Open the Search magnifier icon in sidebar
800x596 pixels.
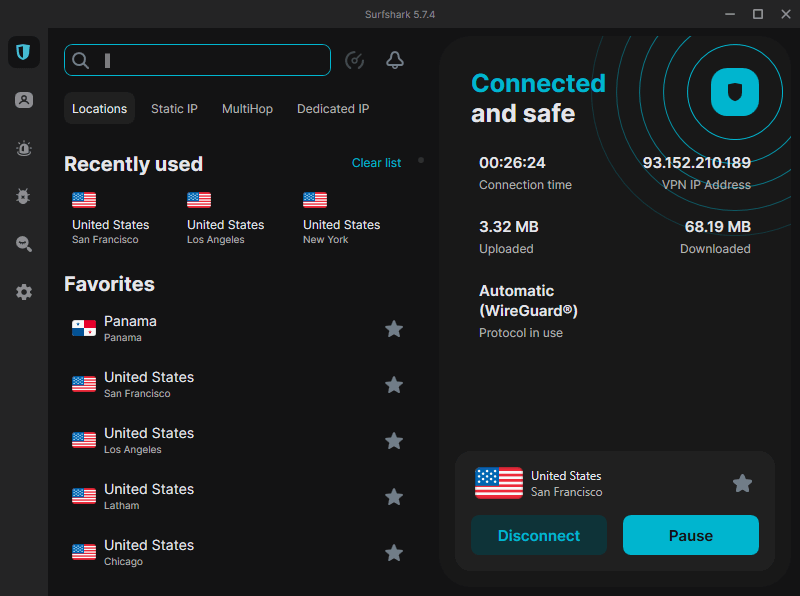pos(23,244)
